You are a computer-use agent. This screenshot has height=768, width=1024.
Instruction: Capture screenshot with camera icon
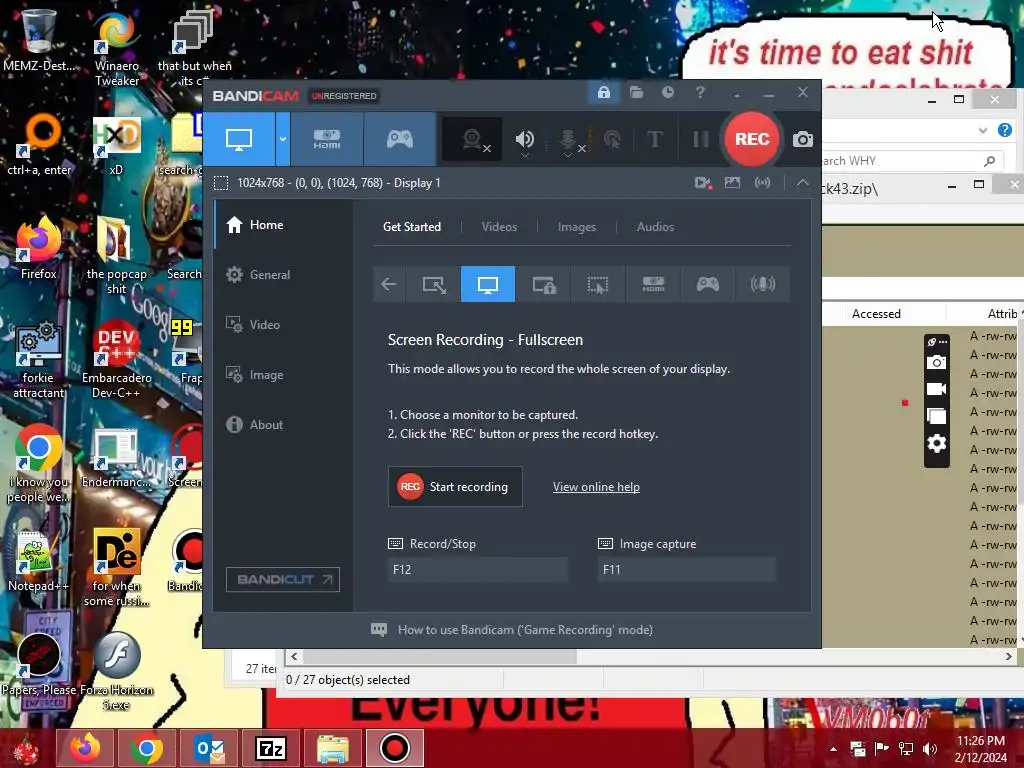coord(803,139)
